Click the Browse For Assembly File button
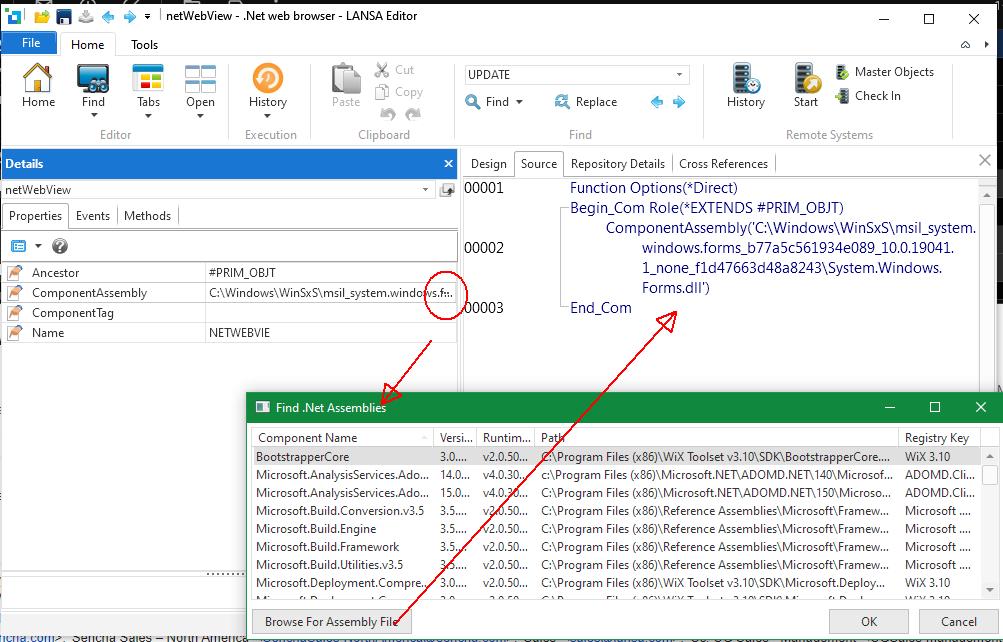 (330, 621)
